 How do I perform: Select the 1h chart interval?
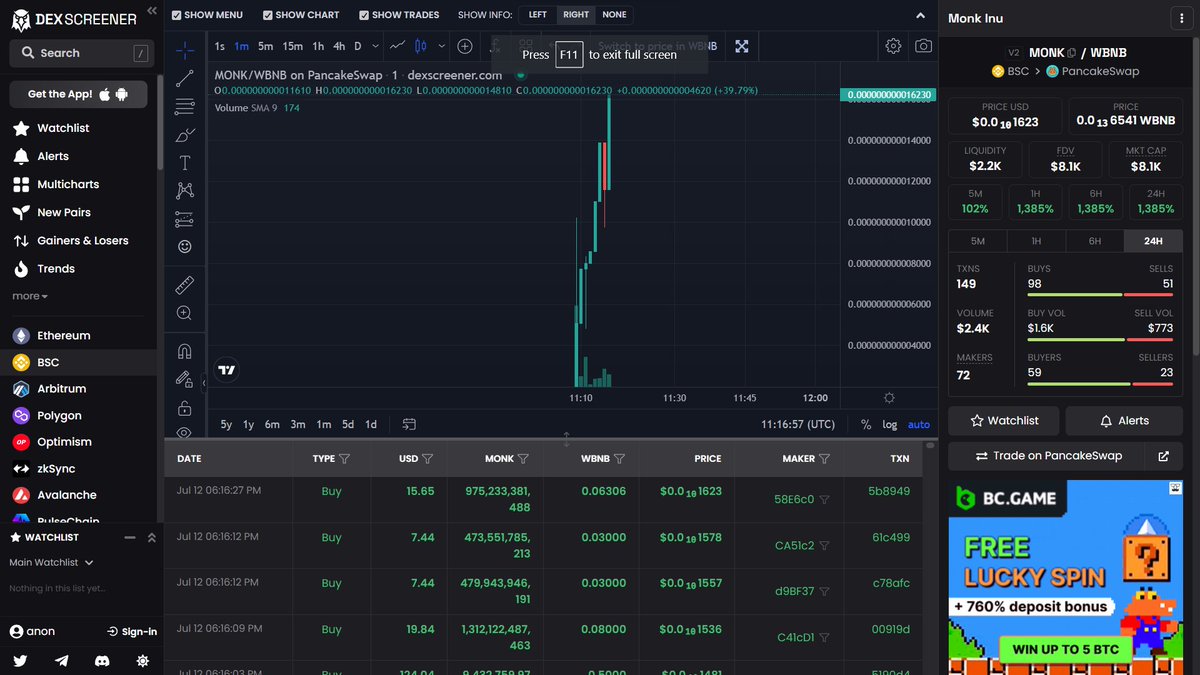click(318, 46)
